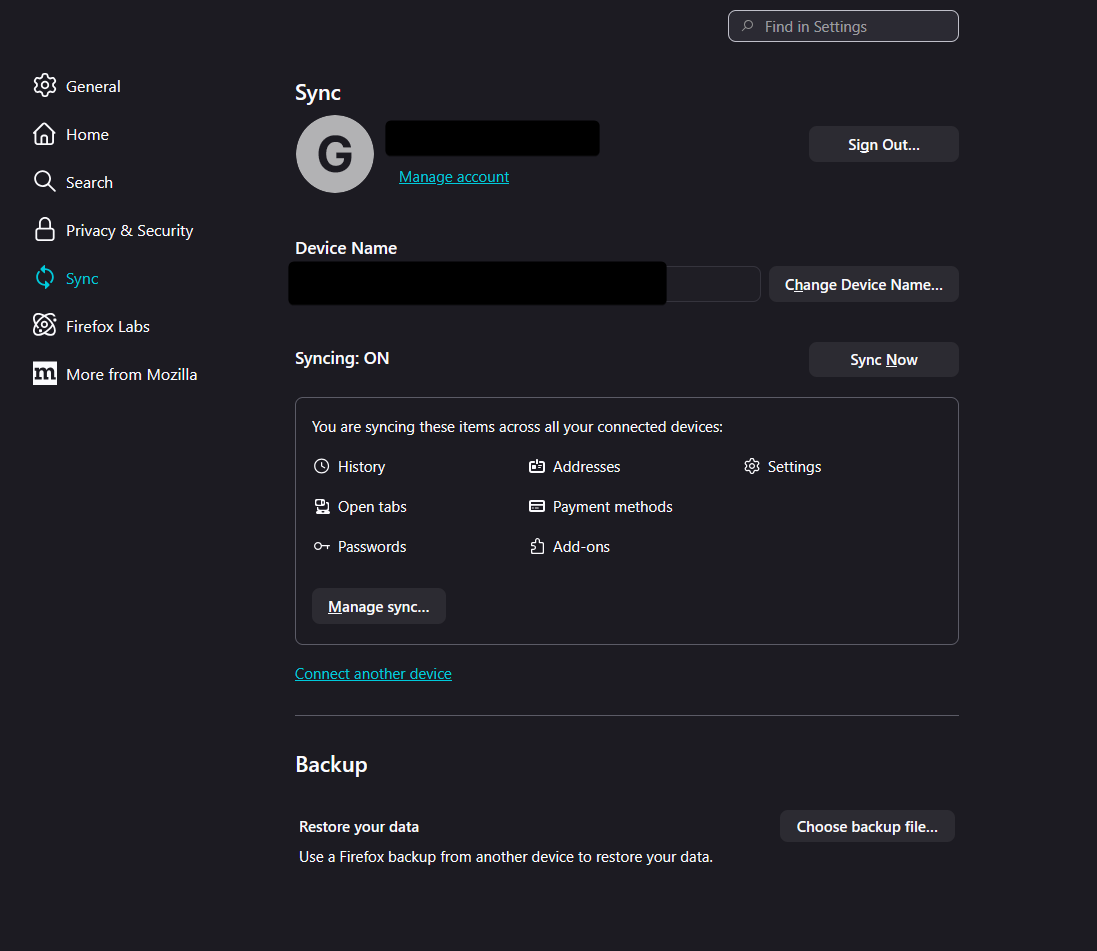
Task: Click the Firefox Labs icon in sidebar
Action: click(44, 326)
